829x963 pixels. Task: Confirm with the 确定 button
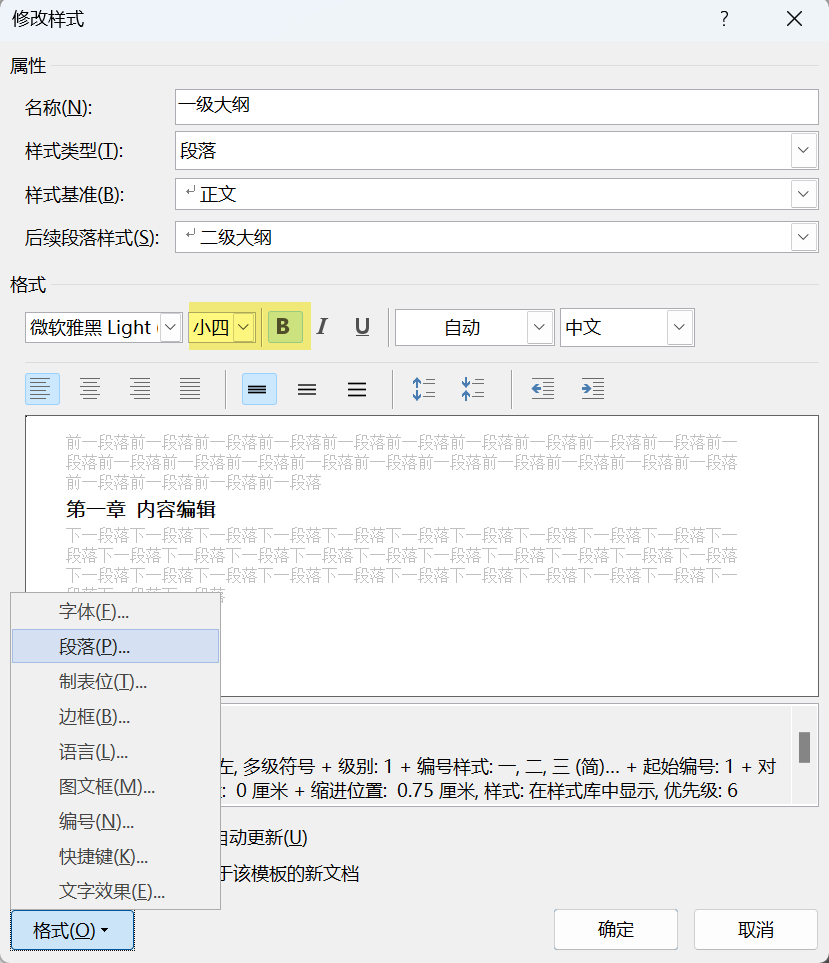pyautogui.click(x=616, y=929)
